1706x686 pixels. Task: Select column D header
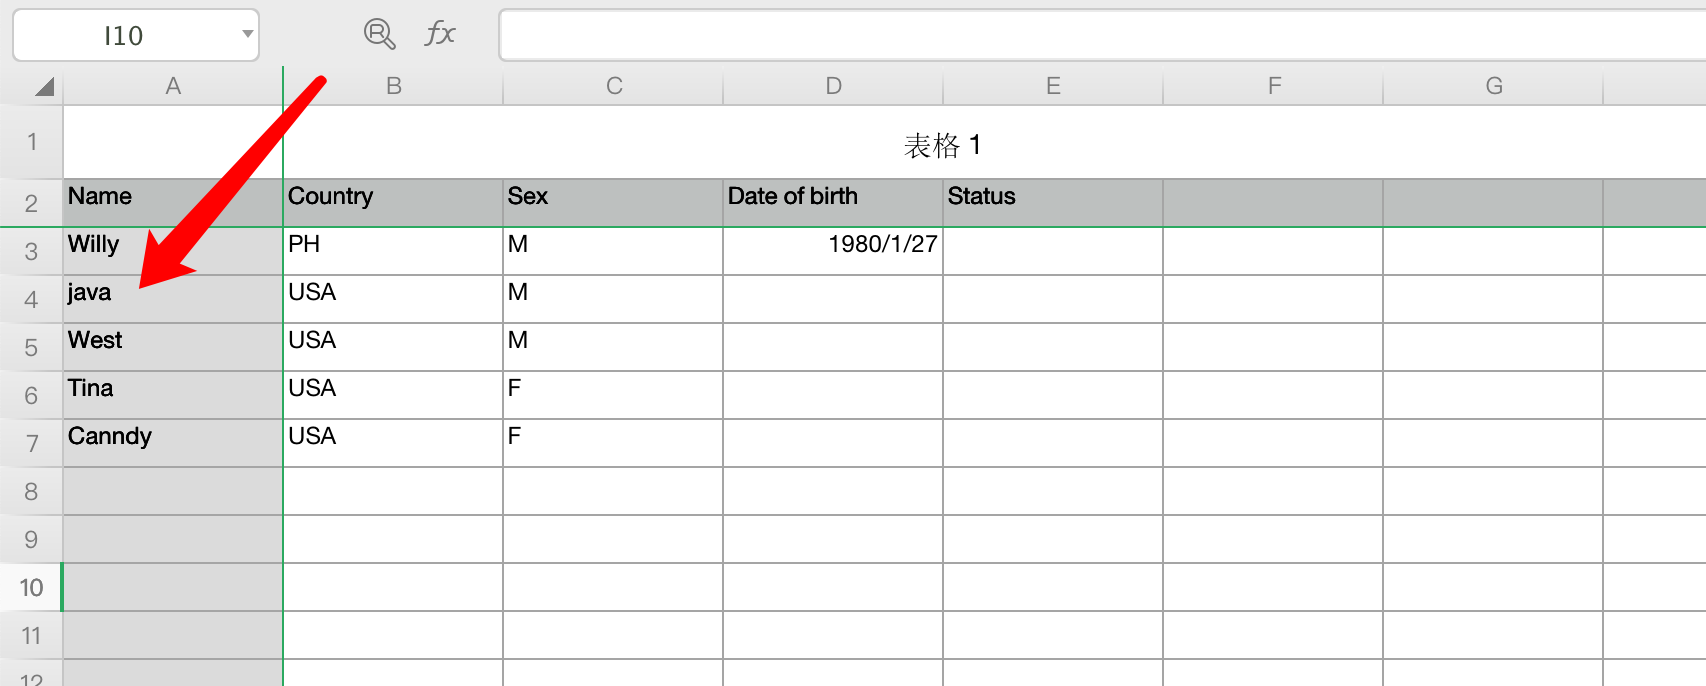click(x=832, y=86)
